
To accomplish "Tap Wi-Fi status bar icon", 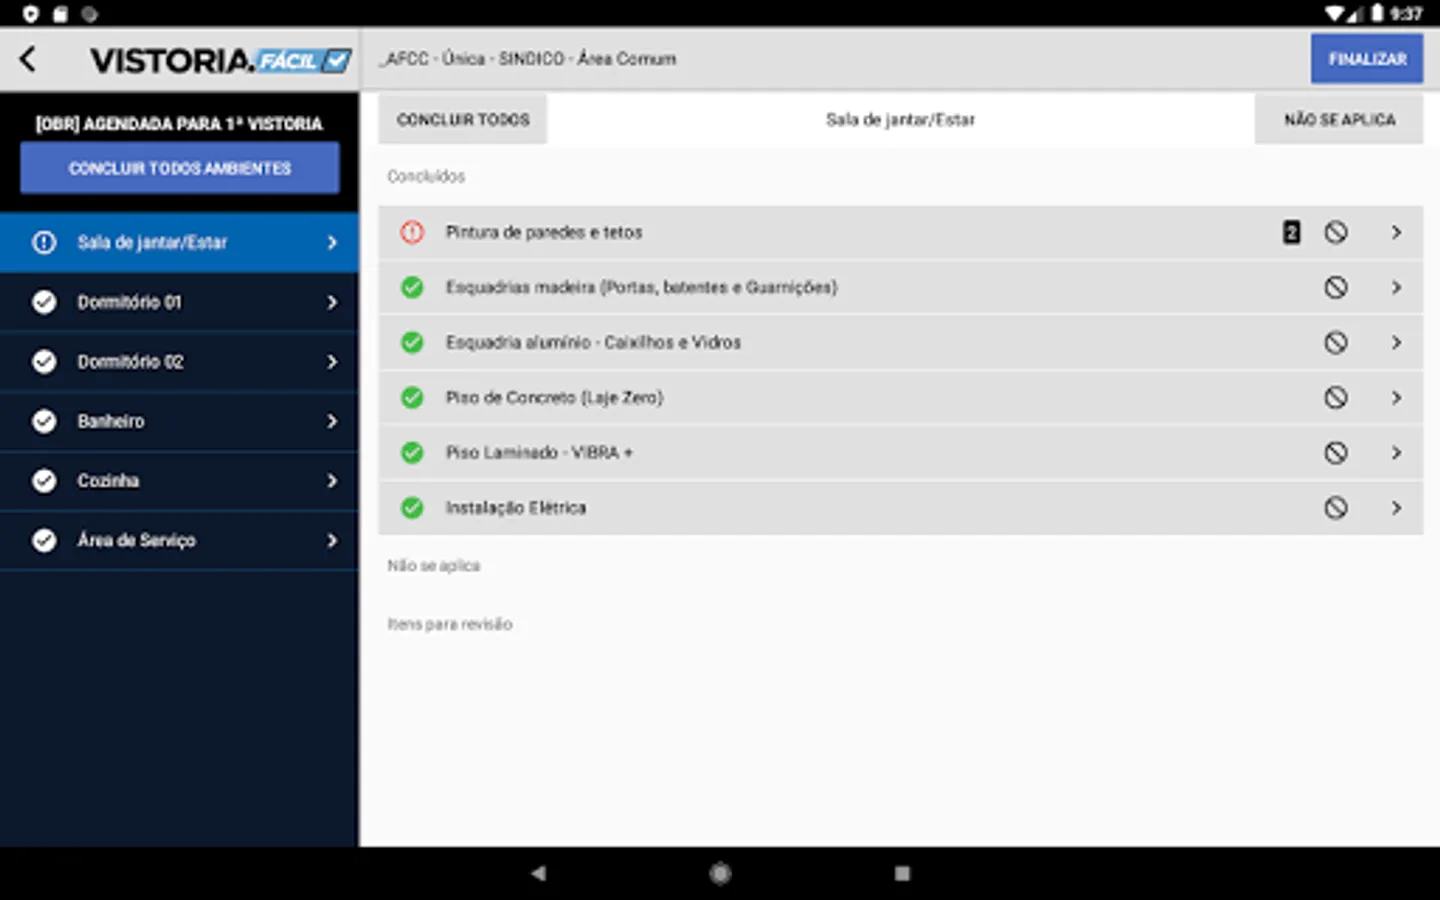I will [x=1335, y=13].
